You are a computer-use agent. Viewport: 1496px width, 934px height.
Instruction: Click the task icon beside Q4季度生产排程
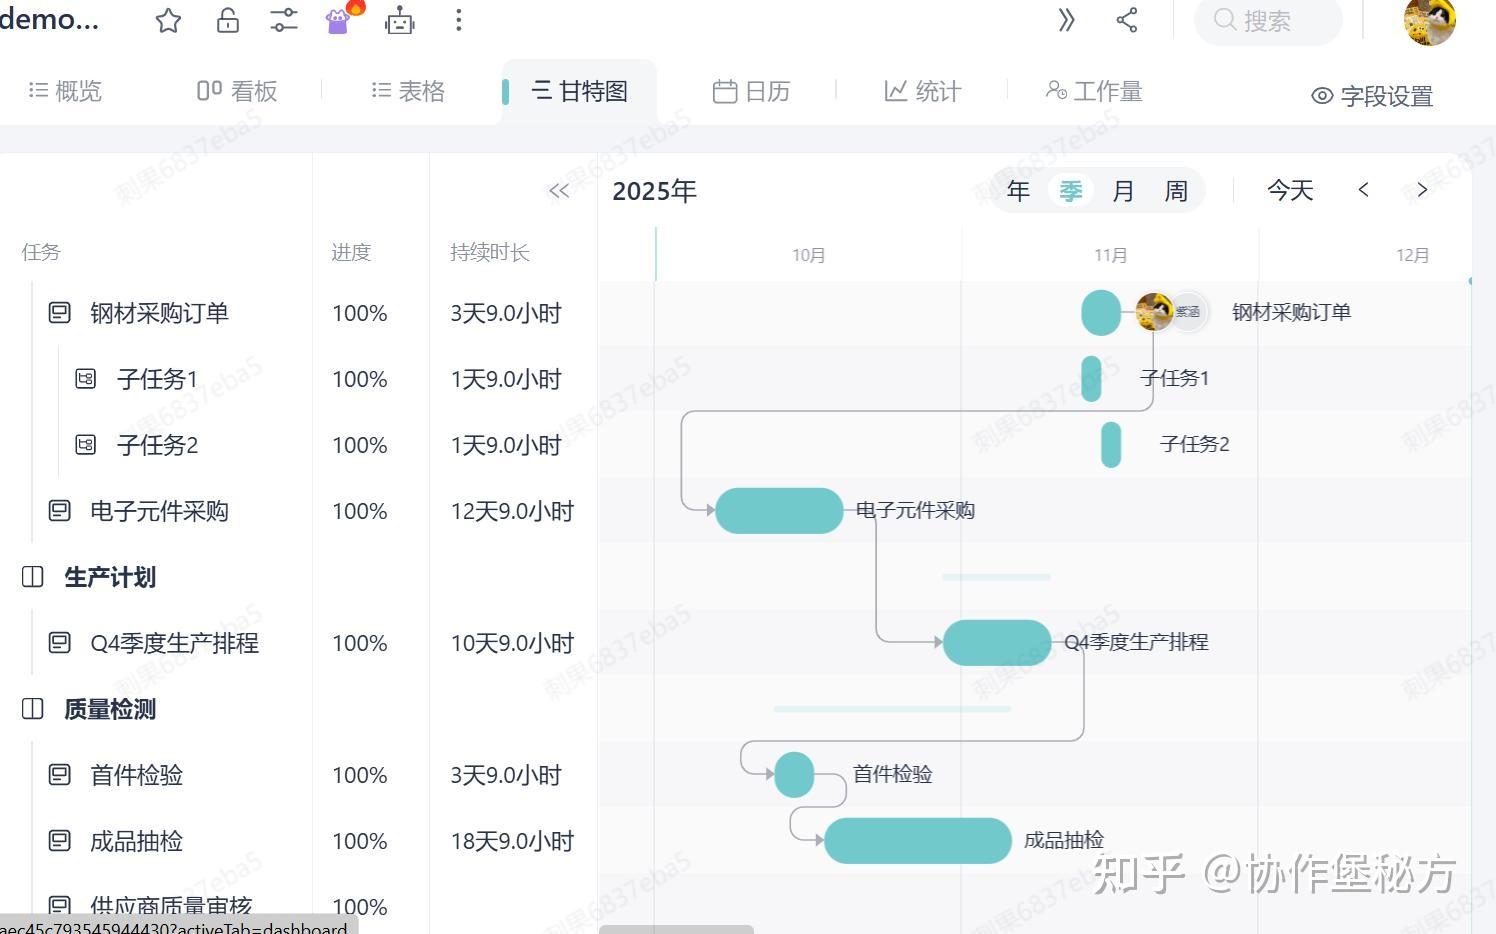60,643
